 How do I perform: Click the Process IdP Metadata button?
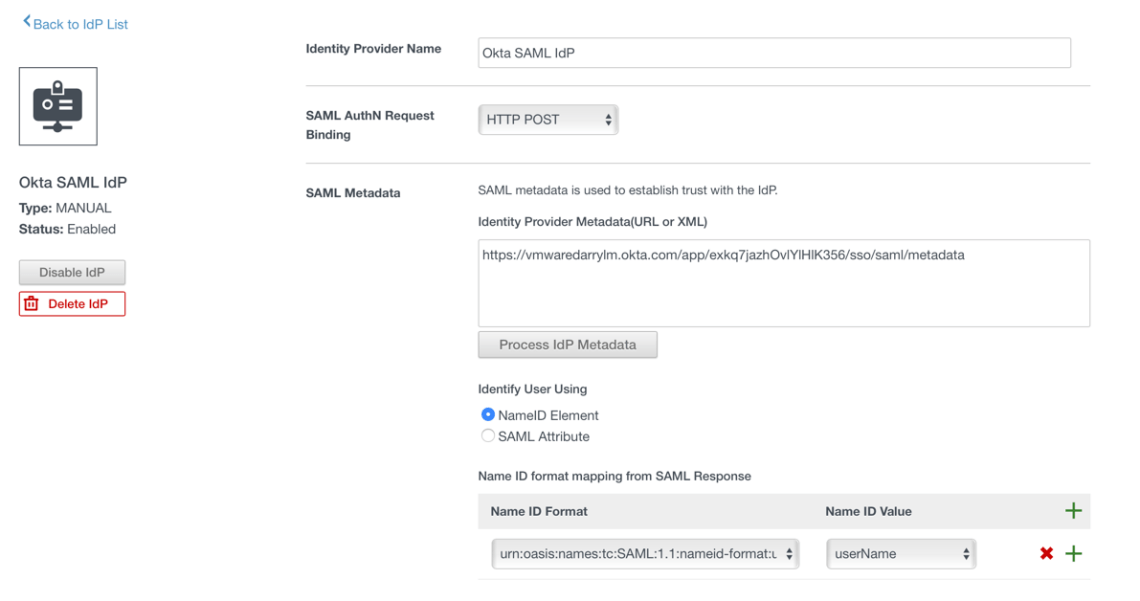click(567, 344)
